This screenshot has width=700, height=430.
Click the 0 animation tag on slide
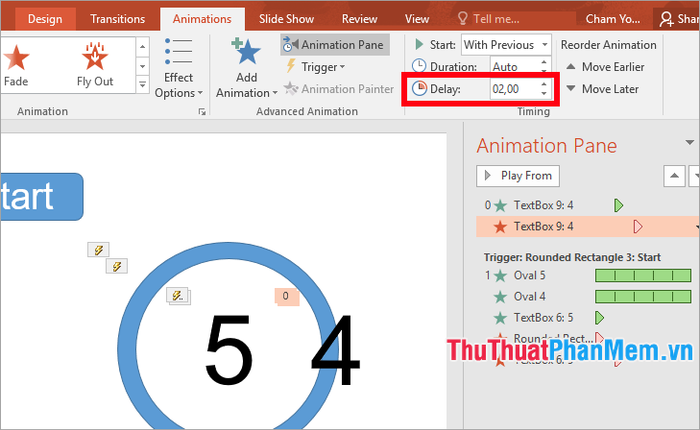pyautogui.click(x=286, y=296)
